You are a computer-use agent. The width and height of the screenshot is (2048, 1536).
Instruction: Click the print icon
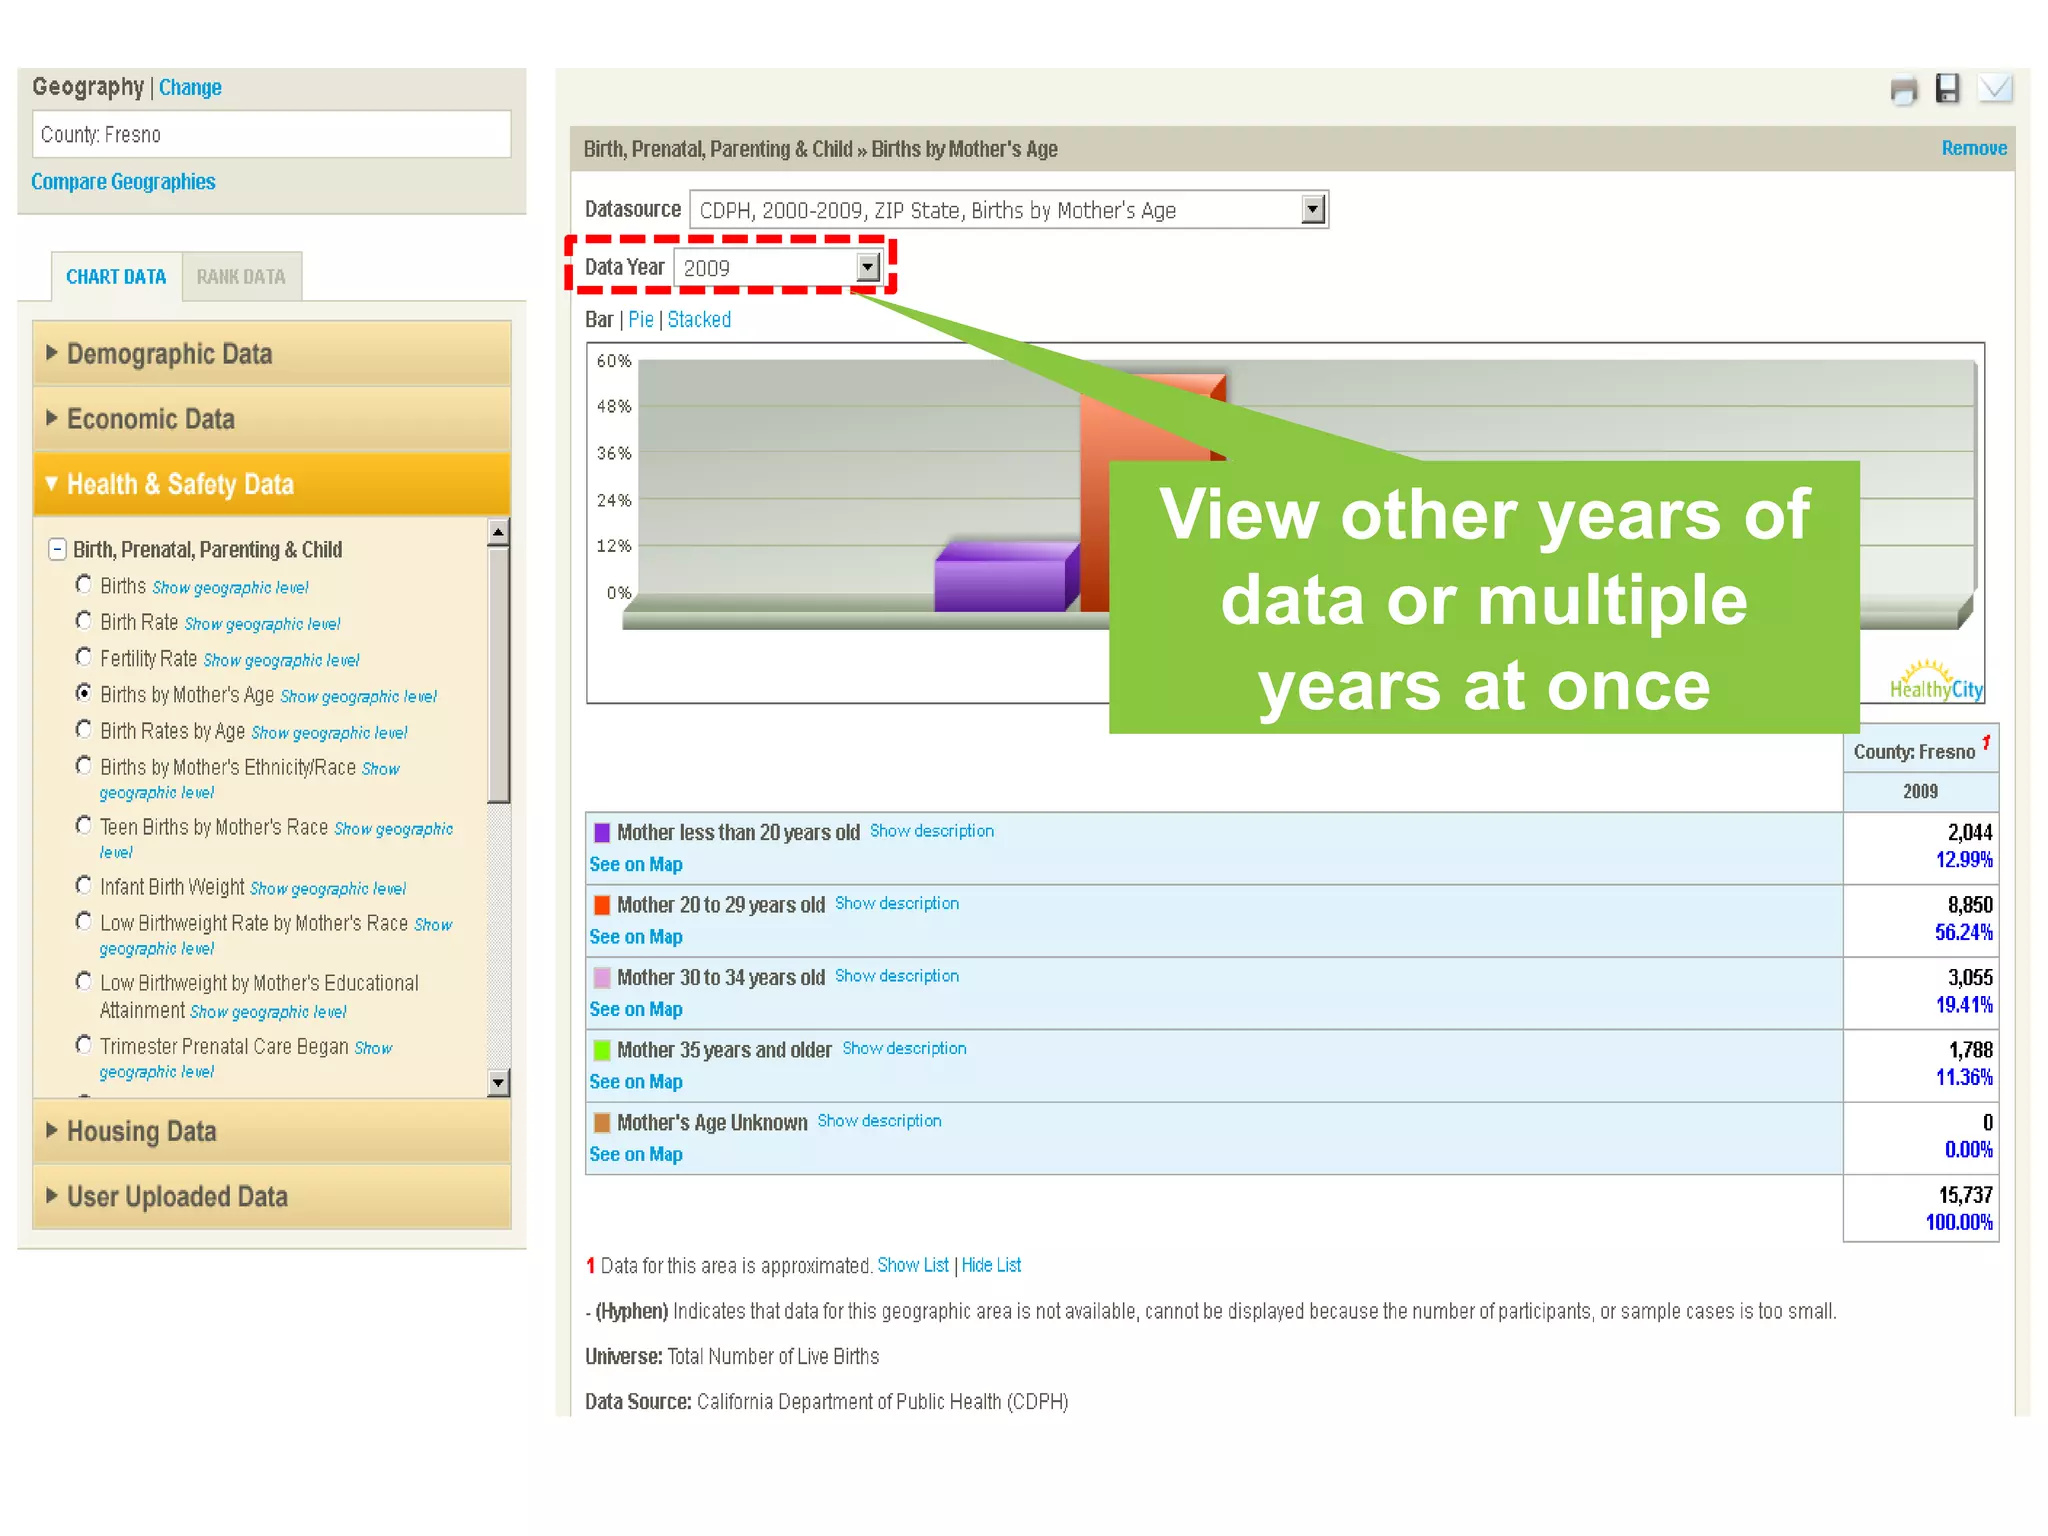[x=1904, y=91]
